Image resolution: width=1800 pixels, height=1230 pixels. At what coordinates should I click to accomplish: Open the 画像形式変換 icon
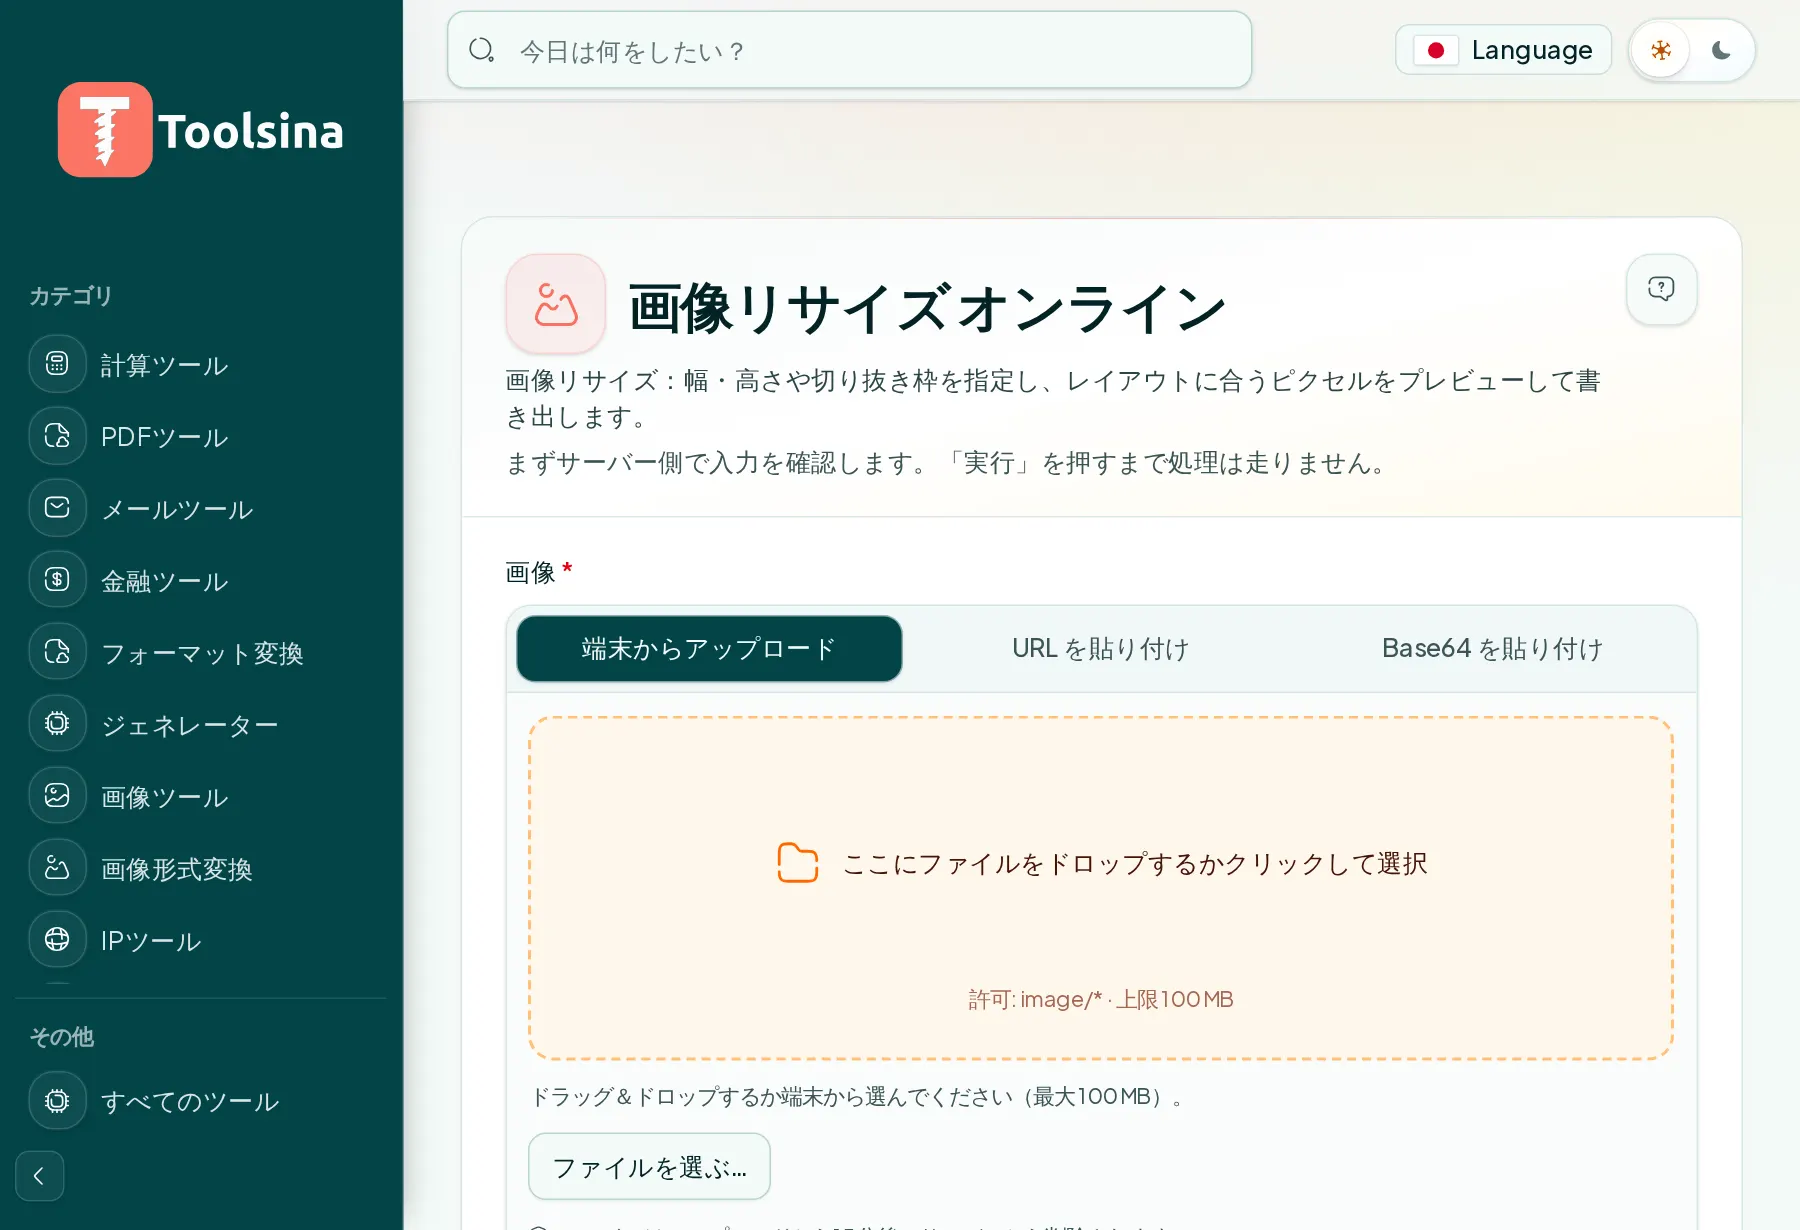57,868
